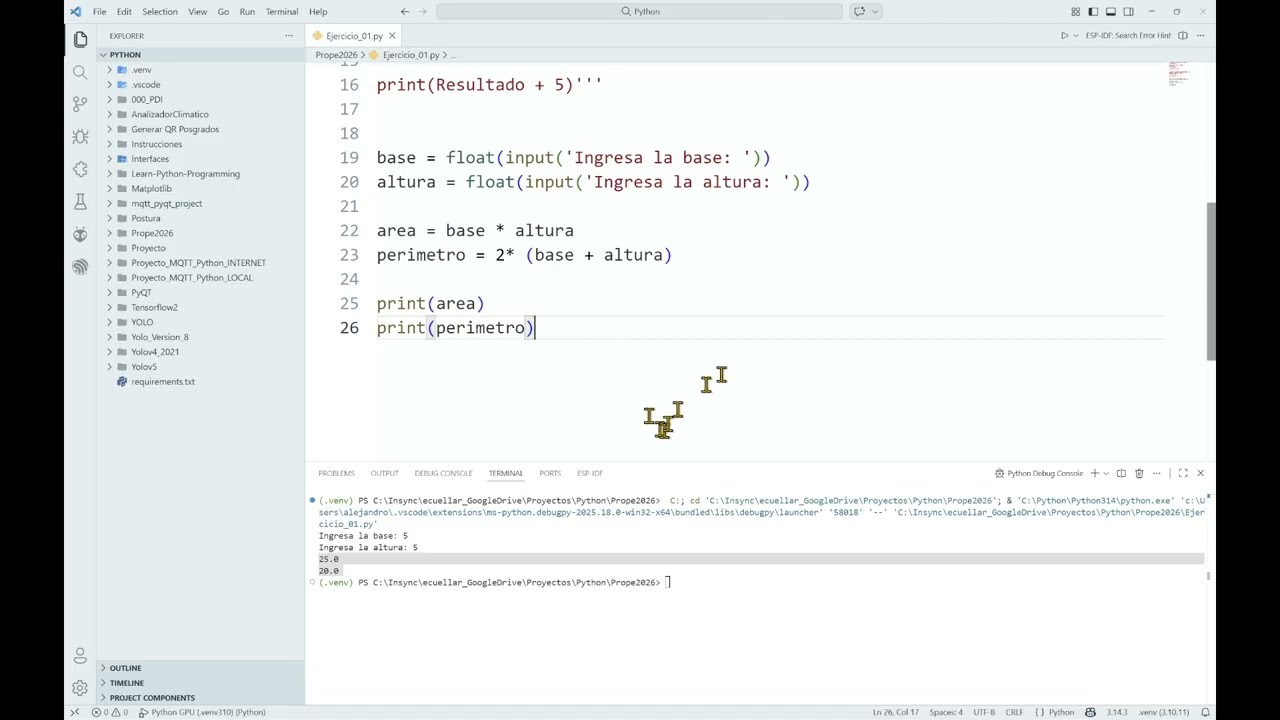Switch to the DEBUG CONSOLE tab
This screenshot has width=1280, height=720.
pyautogui.click(x=443, y=473)
